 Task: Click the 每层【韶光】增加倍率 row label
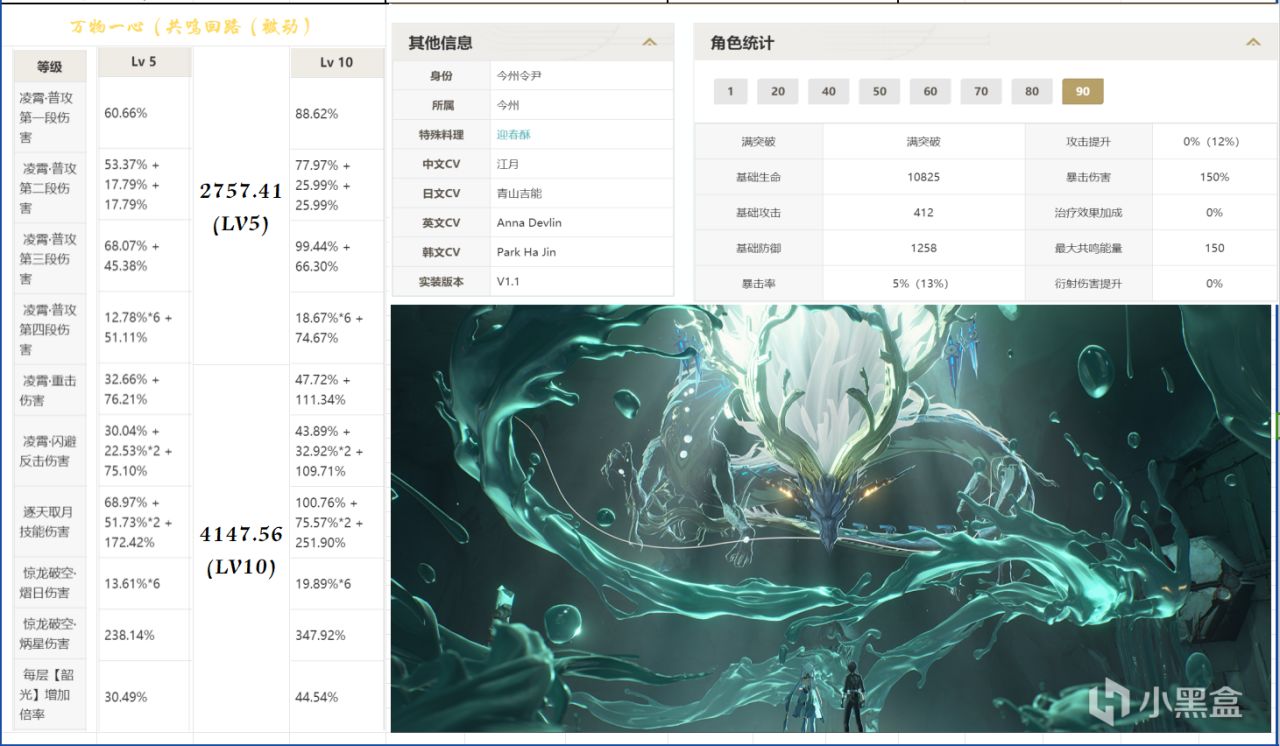pos(47,694)
